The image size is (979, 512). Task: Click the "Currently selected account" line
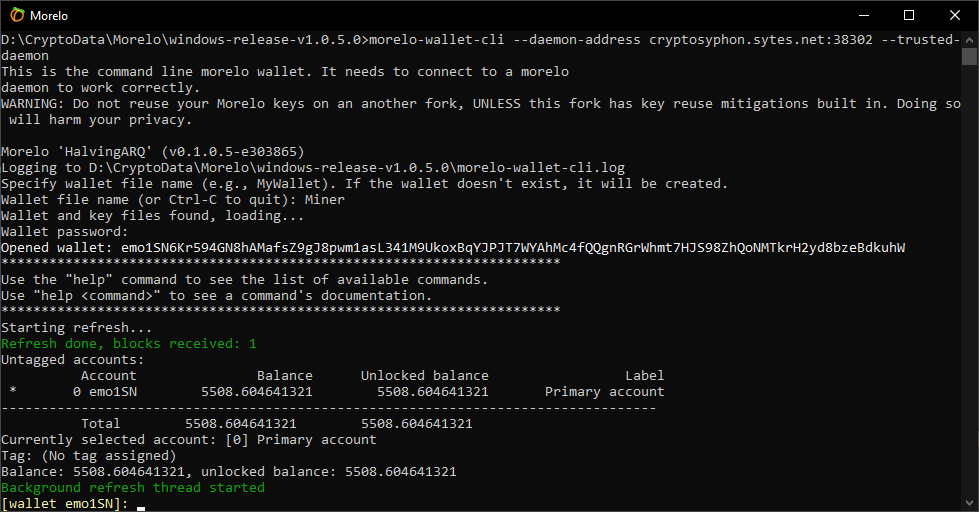189,439
